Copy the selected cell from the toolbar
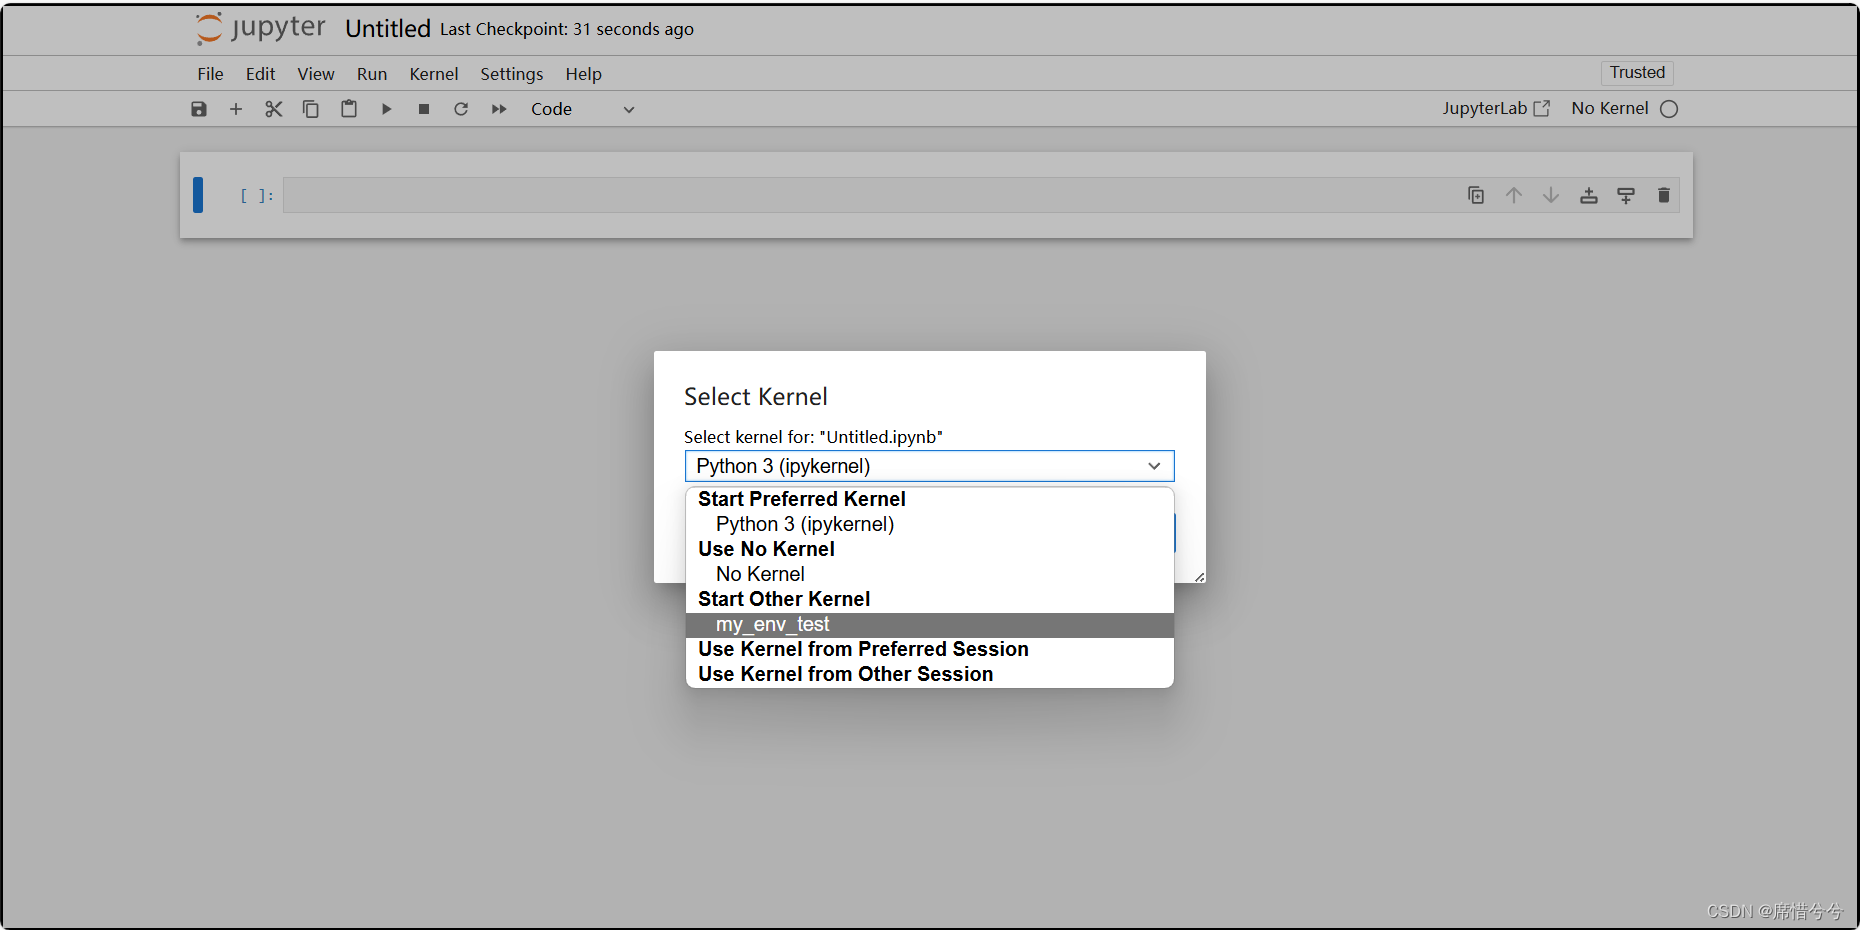Image resolution: width=1860 pixels, height=930 pixels. [311, 109]
